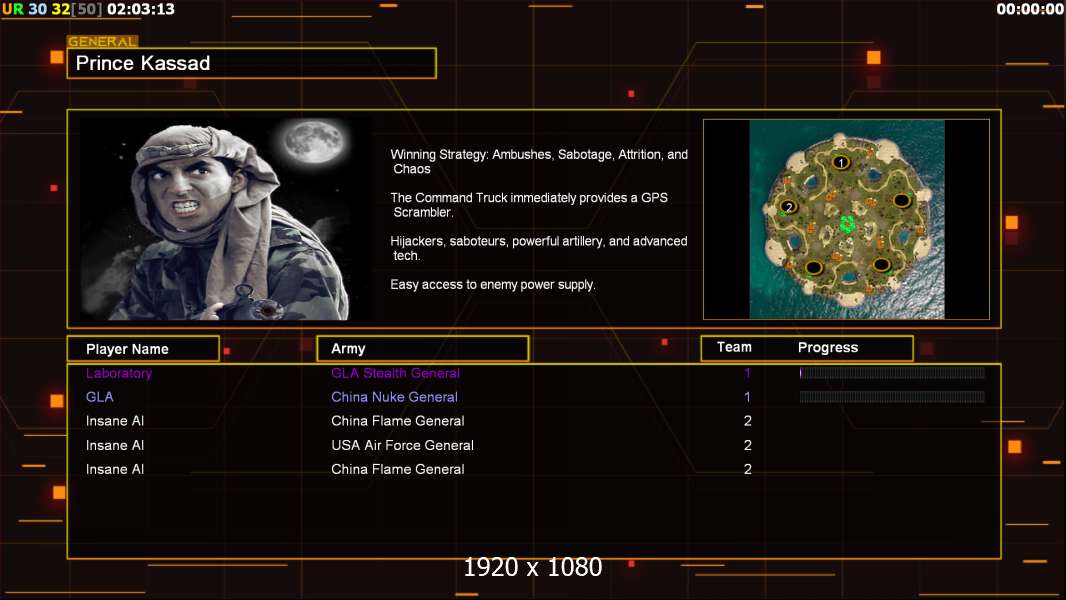
Task: Click start position 1 marker on map
Action: pyautogui.click(x=841, y=162)
